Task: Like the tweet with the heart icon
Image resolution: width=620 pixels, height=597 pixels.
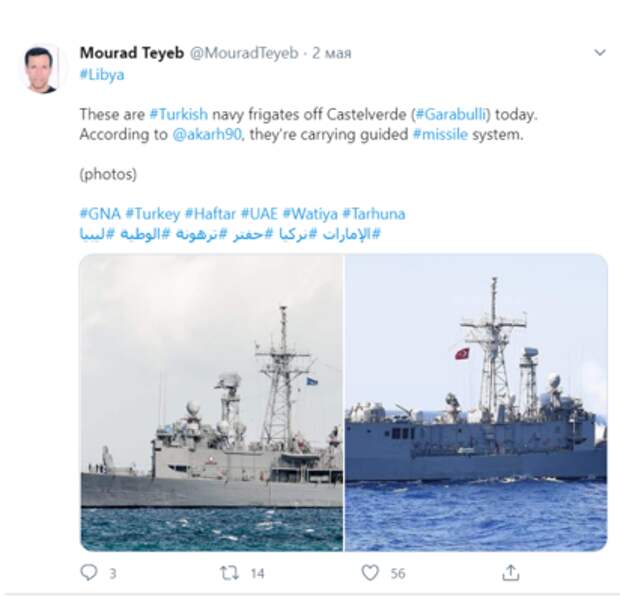Action: pyautogui.click(x=370, y=573)
